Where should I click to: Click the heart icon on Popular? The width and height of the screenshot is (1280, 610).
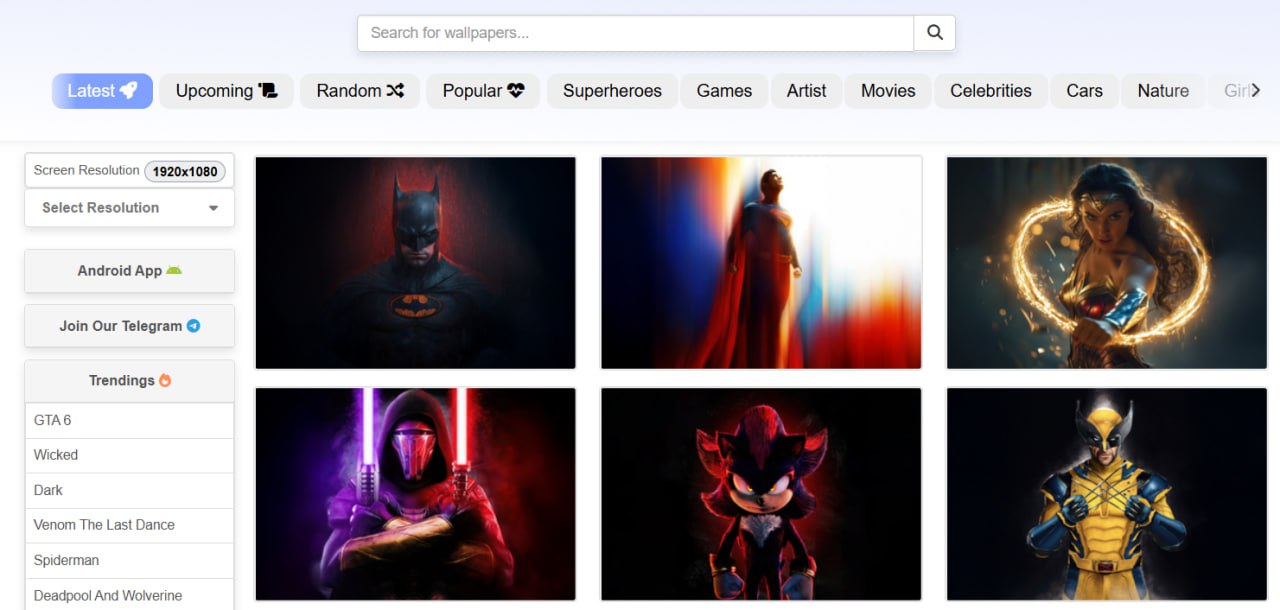coord(516,91)
